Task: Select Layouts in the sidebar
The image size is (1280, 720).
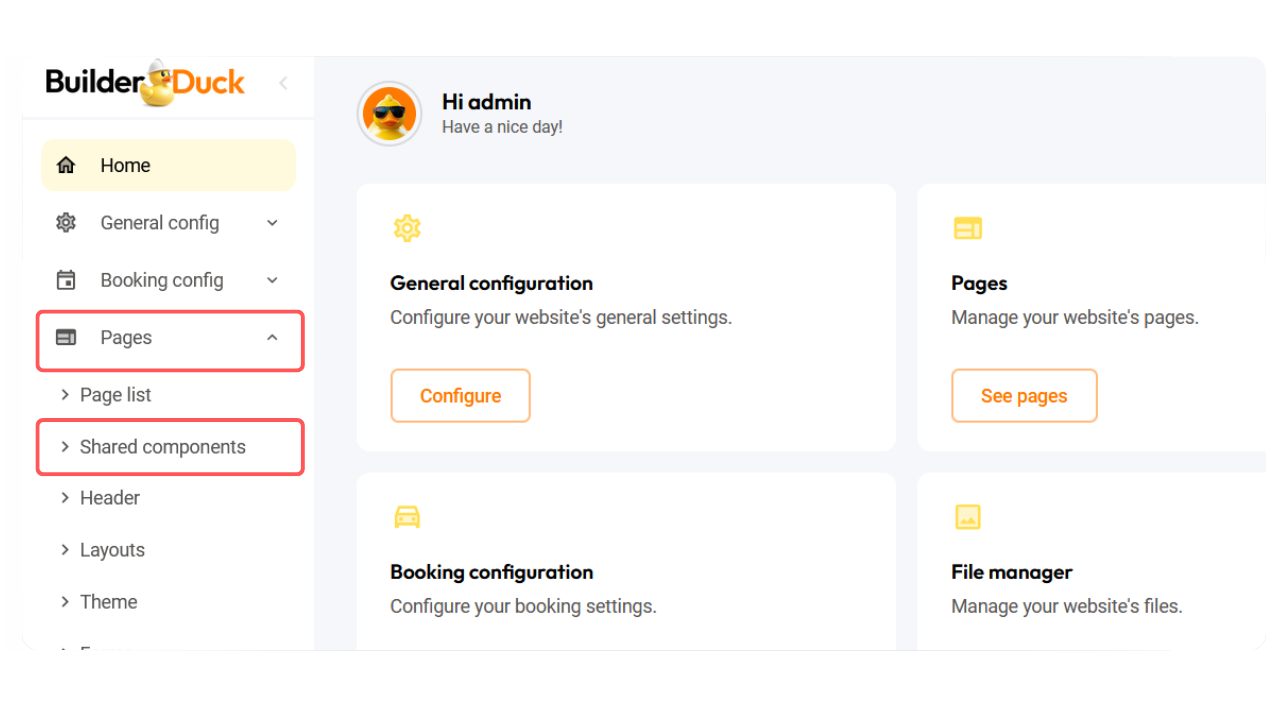Action: pos(112,550)
